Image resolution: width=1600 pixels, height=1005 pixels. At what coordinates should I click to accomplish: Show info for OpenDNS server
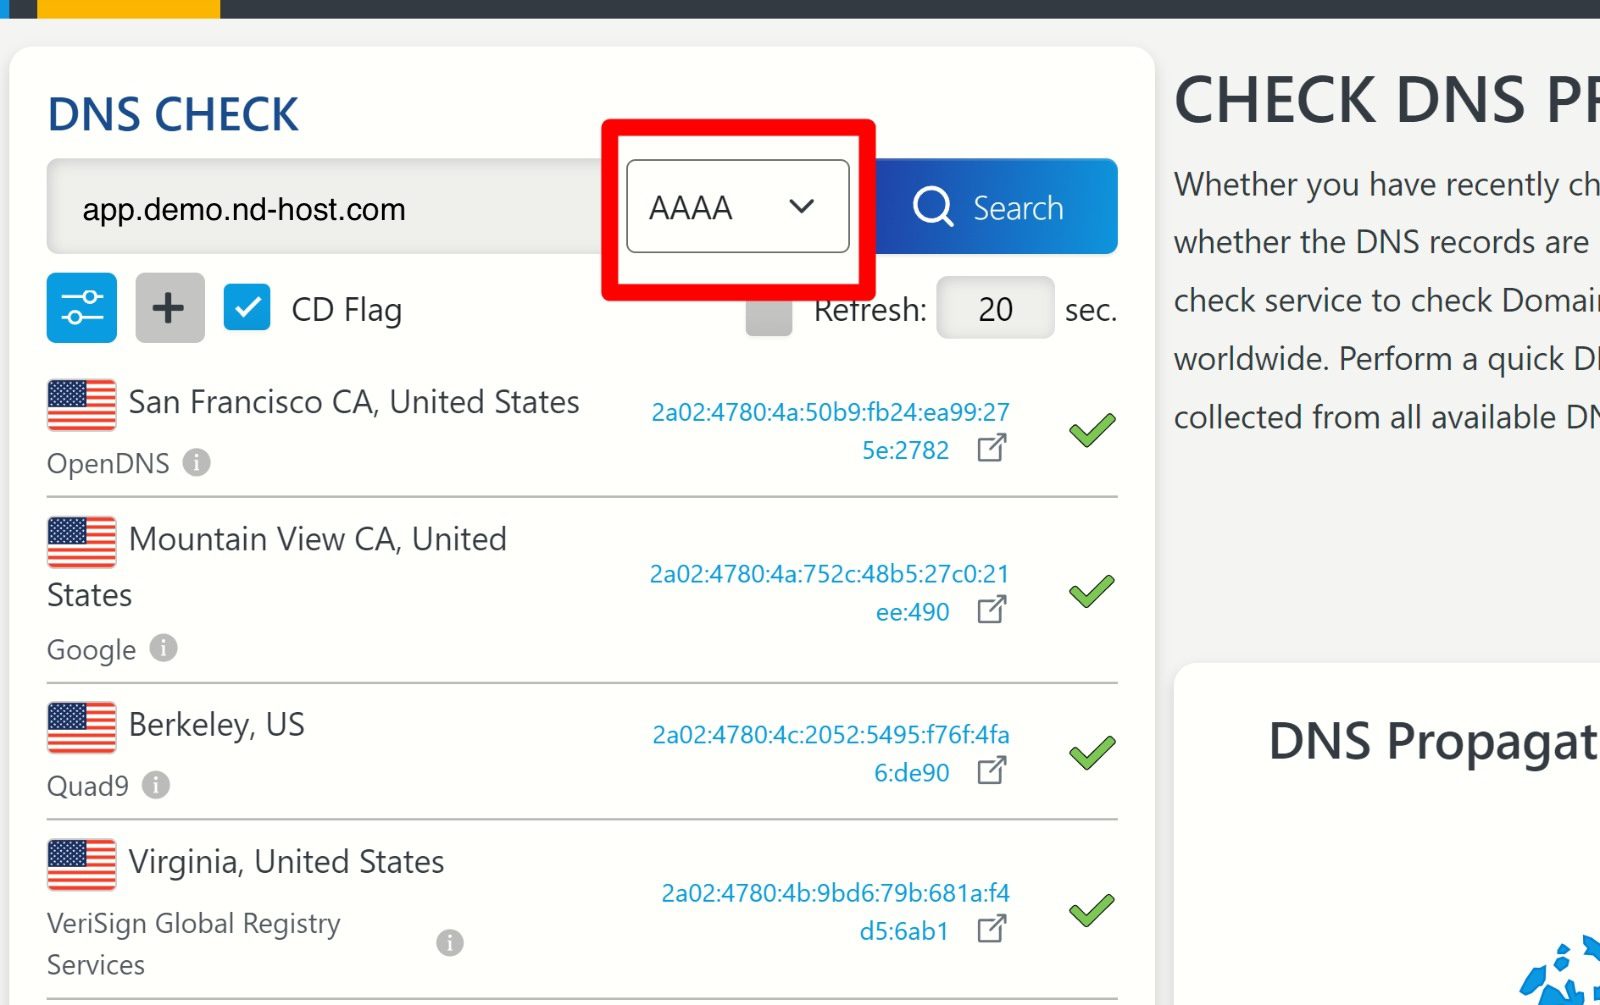tap(197, 462)
